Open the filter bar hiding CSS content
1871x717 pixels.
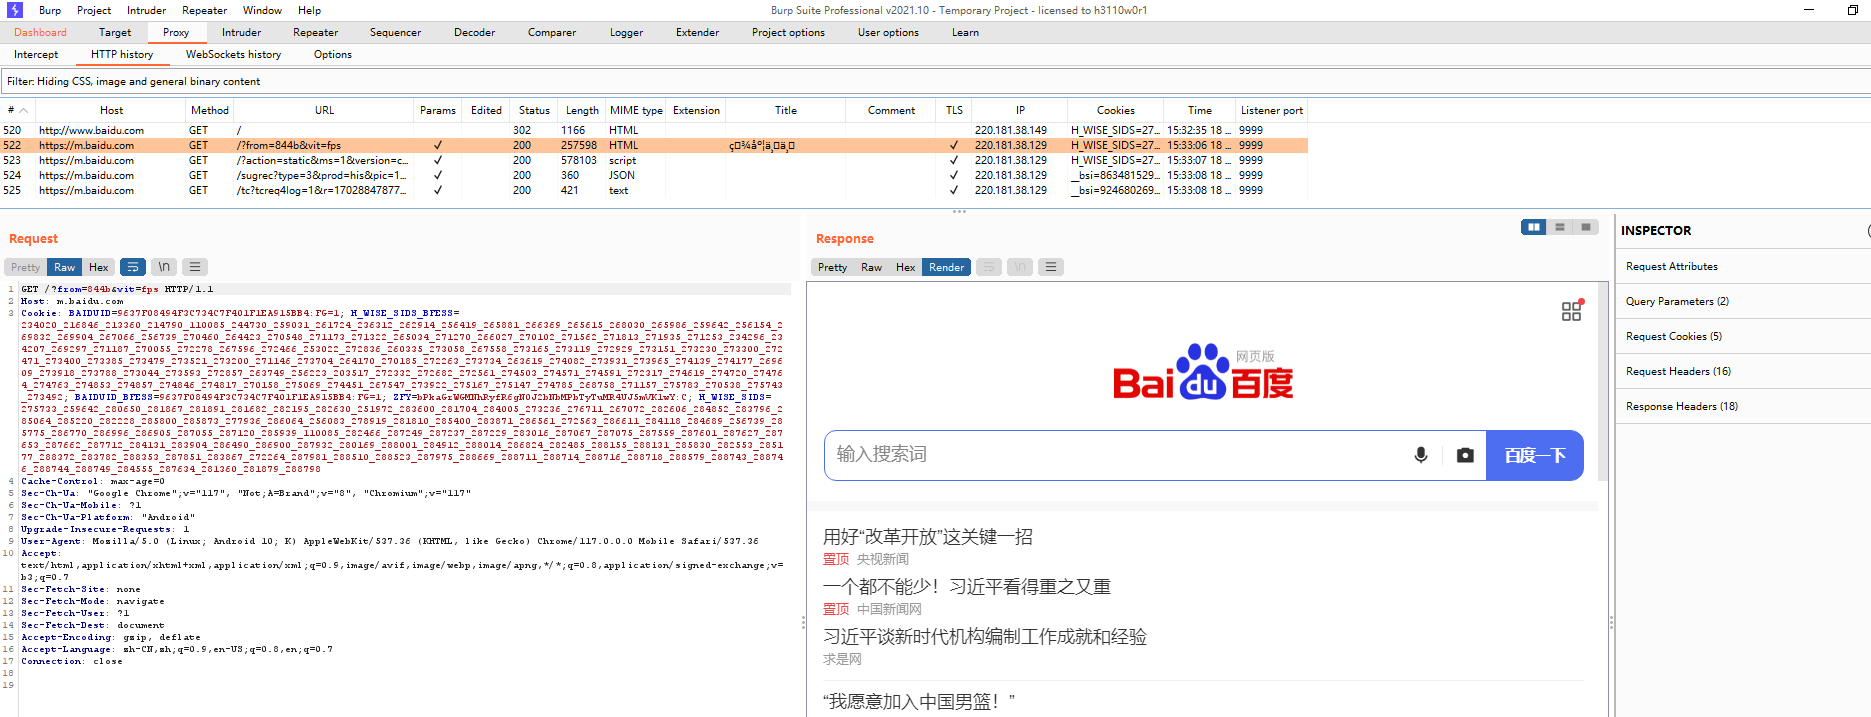(x=134, y=81)
